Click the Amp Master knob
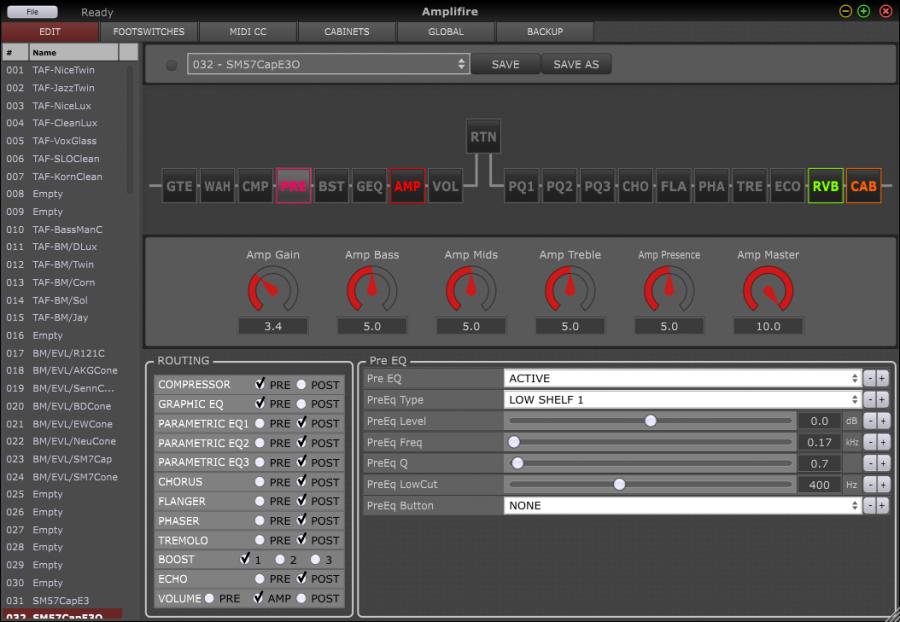This screenshot has height=622, width=900. (768, 290)
